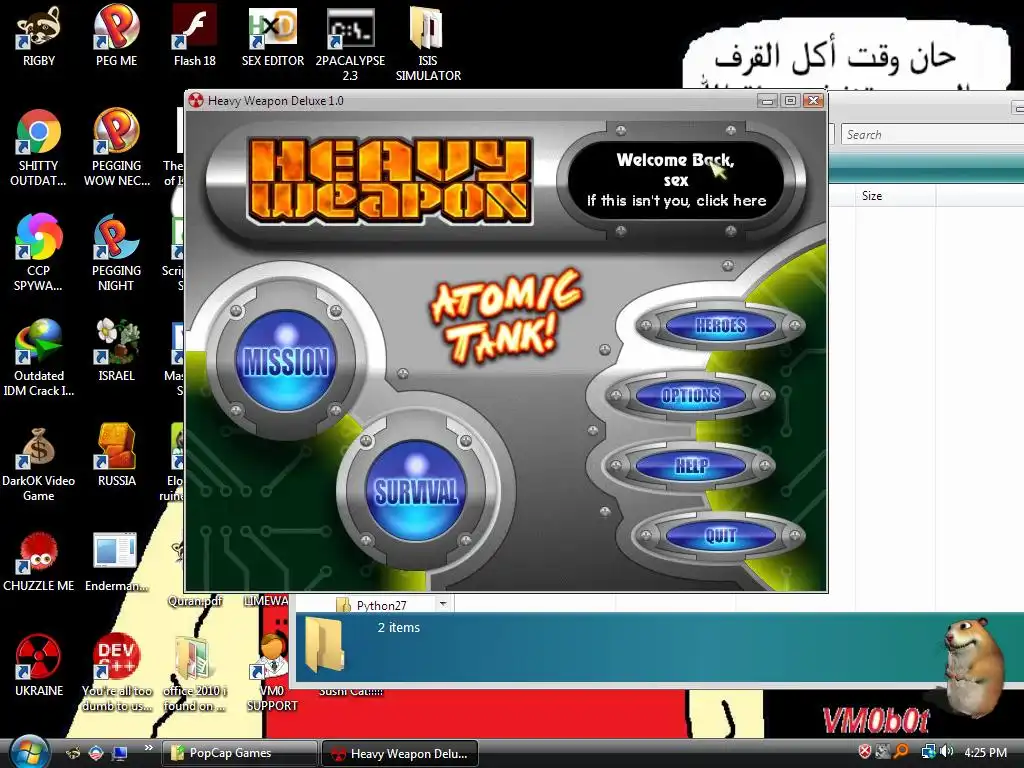Open the zipped folder icon on the desktop
This screenshot has height=768, width=1024.
pyautogui.click(x=428, y=43)
